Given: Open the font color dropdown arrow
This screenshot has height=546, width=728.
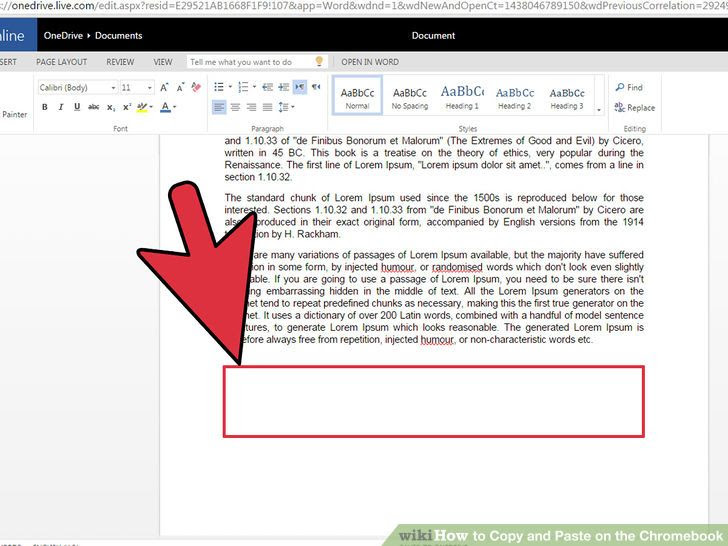Looking at the screenshot, I should pyautogui.click(x=175, y=107).
